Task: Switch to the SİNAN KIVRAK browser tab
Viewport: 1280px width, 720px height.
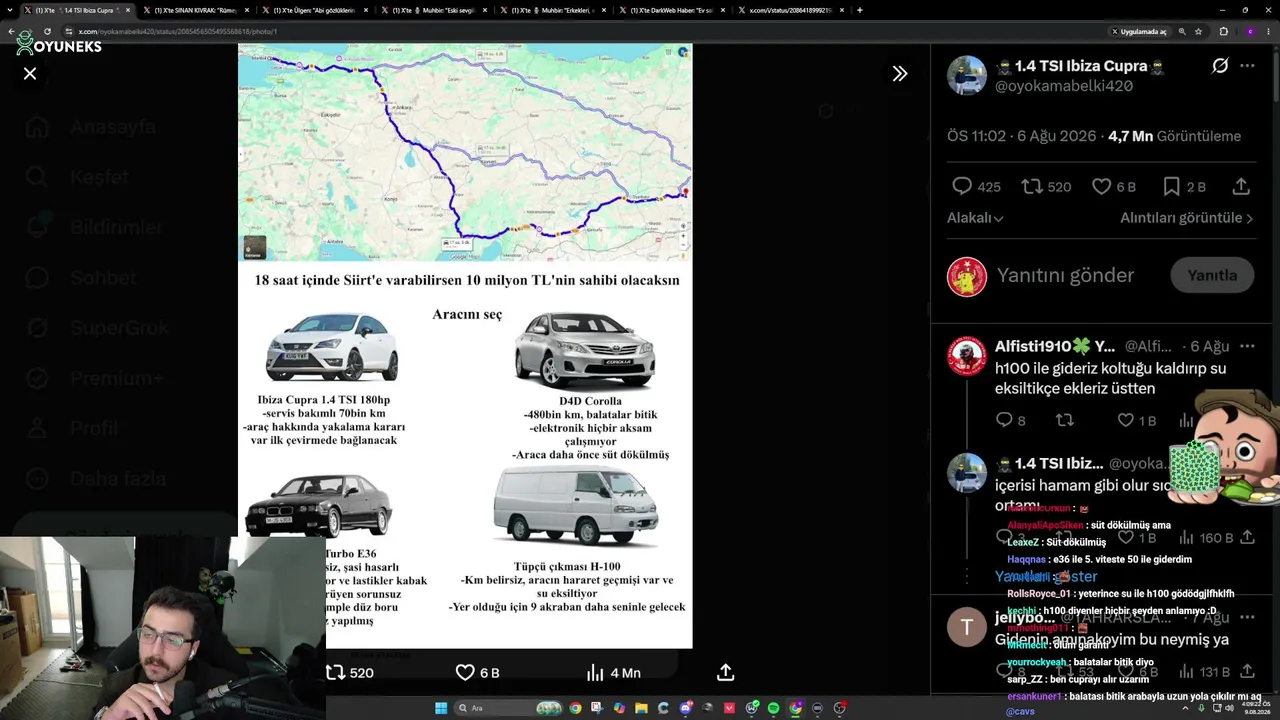Action: pyautogui.click(x=196, y=10)
